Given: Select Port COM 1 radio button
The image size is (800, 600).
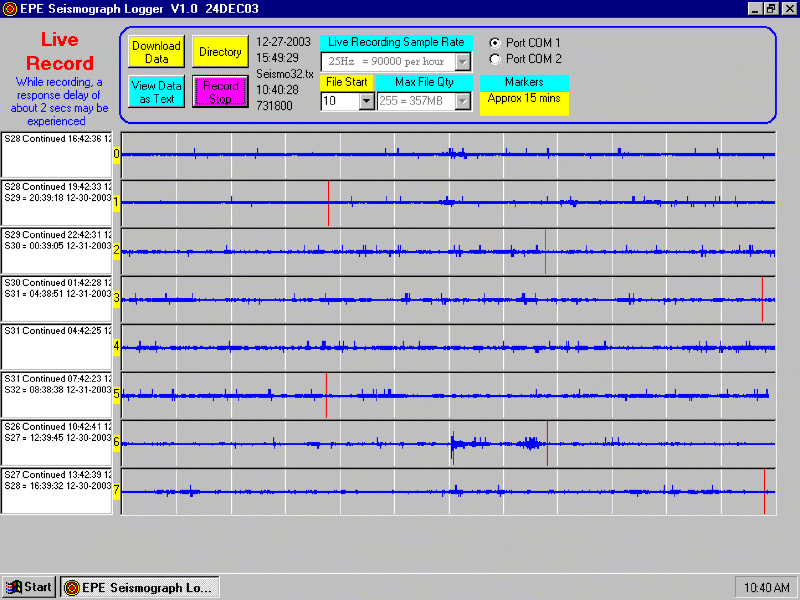Looking at the screenshot, I should [495, 43].
